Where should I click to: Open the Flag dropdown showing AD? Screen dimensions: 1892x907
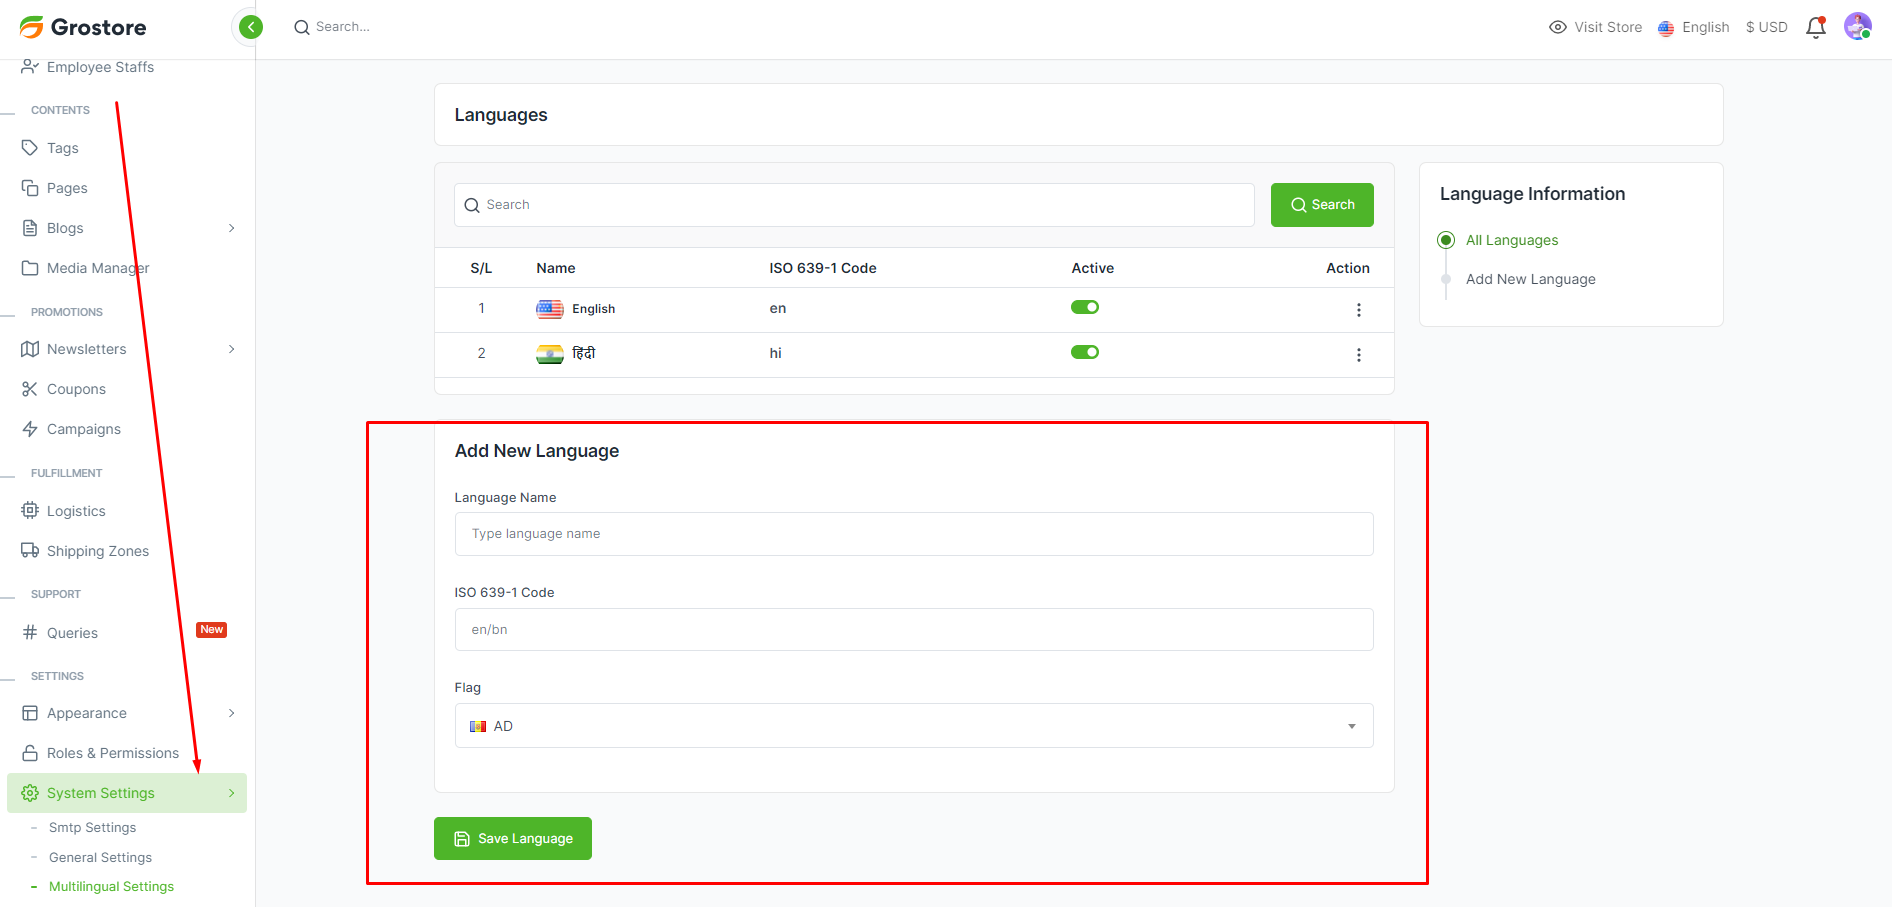[913, 726]
